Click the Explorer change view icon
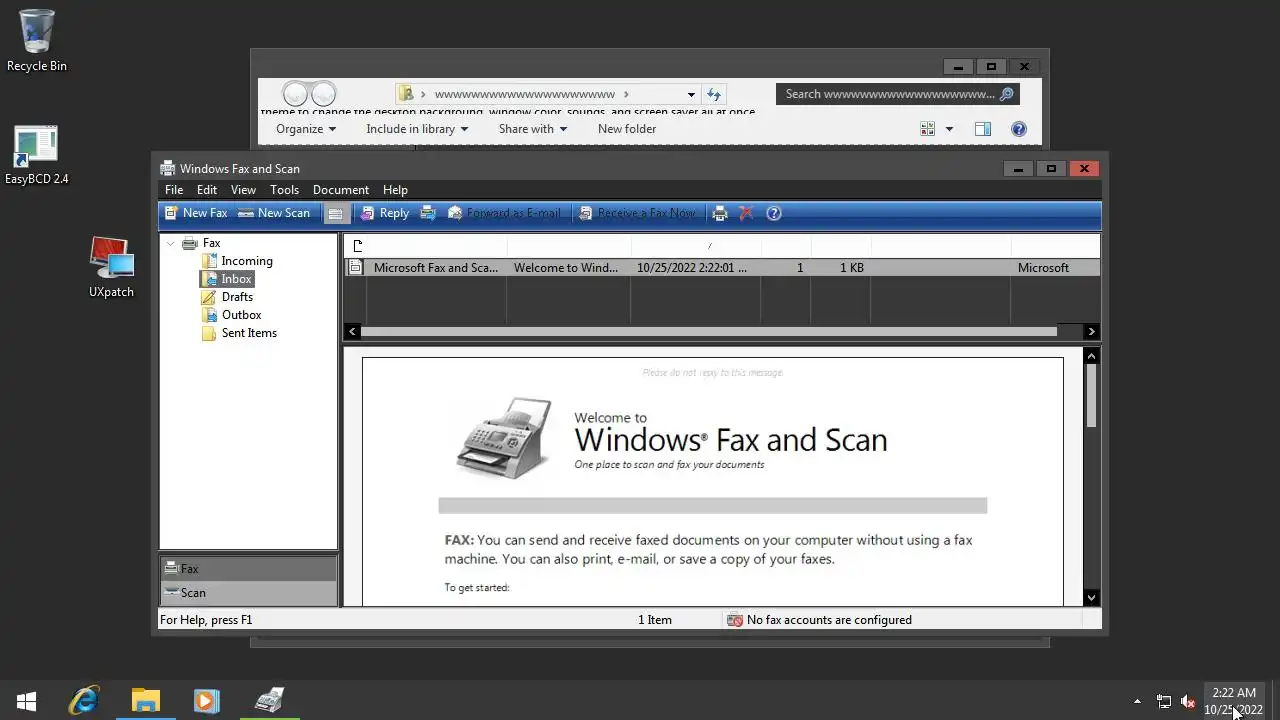 [x=927, y=129]
